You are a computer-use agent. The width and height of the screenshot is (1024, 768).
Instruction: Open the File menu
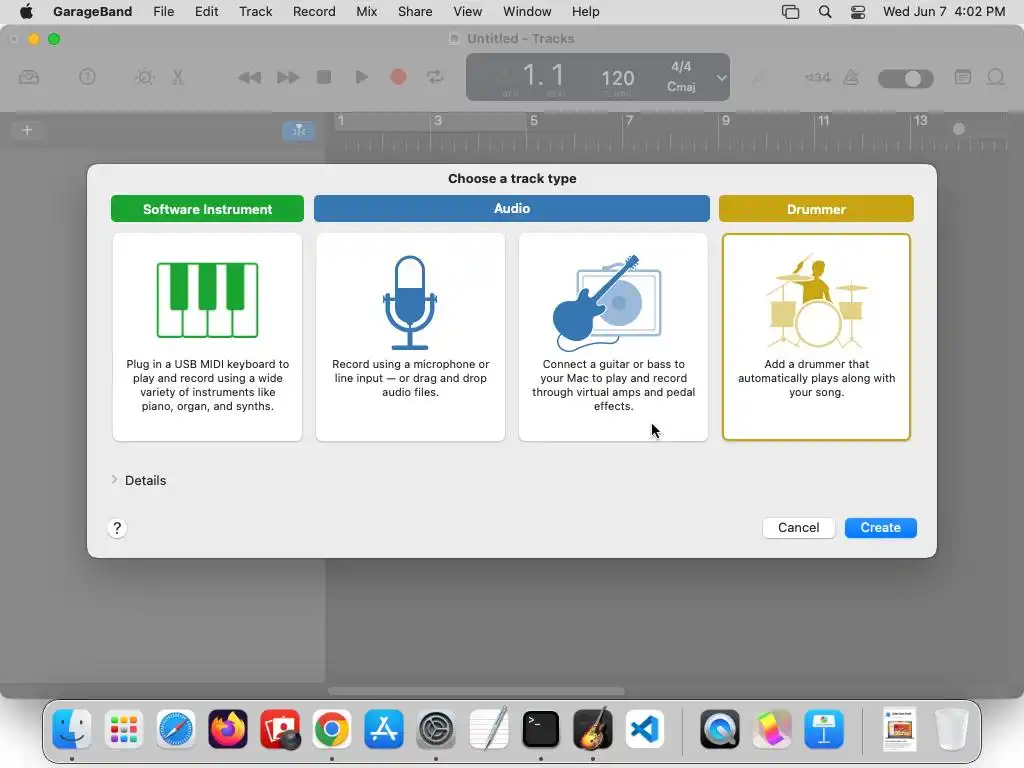(163, 12)
